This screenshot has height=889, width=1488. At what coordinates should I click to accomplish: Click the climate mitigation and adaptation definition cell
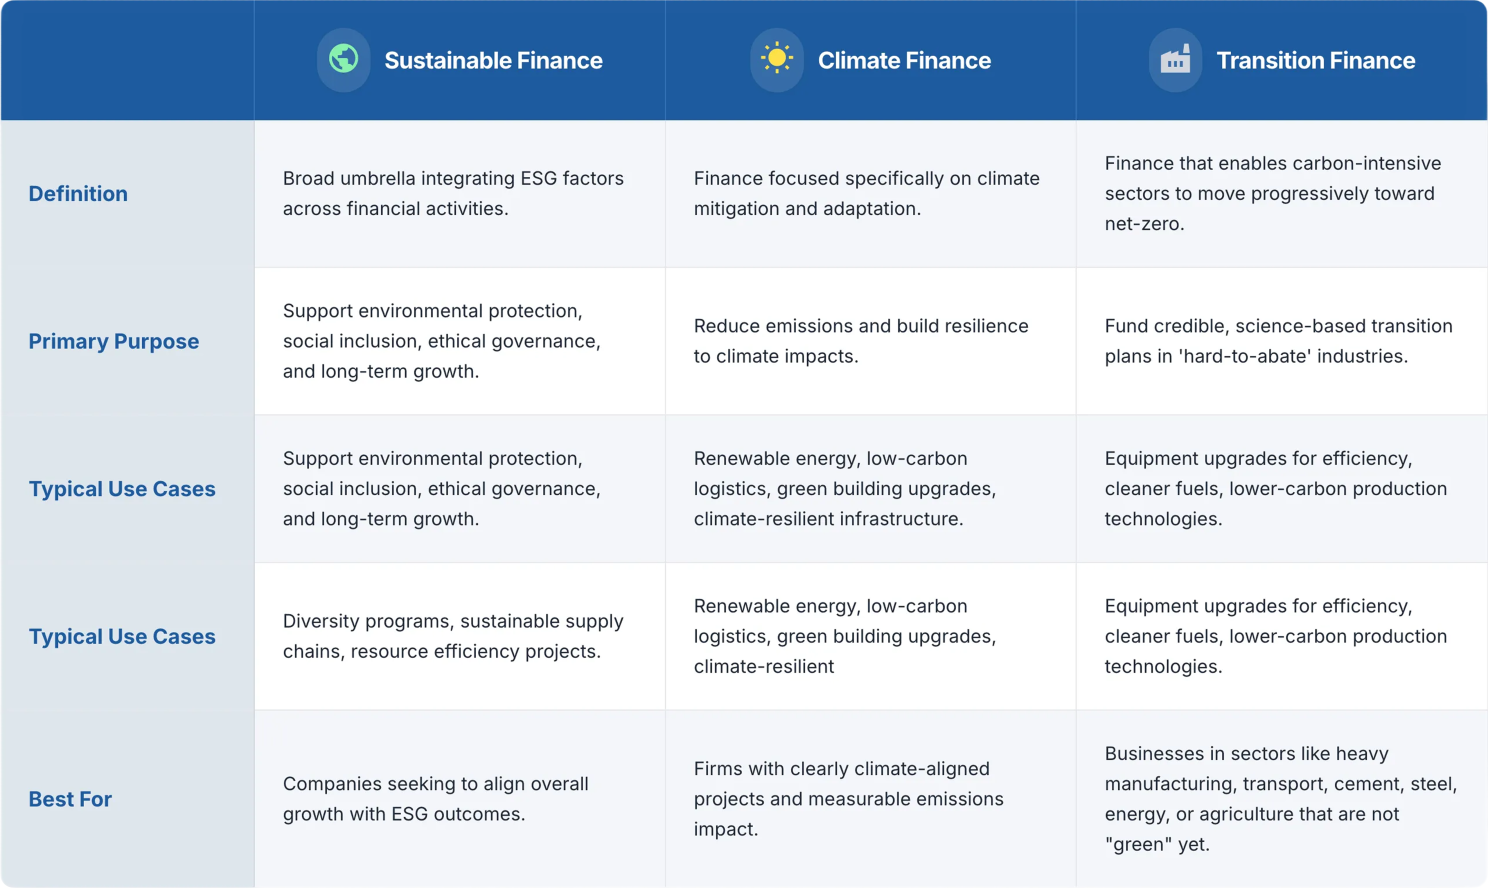pyautogui.click(x=866, y=194)
